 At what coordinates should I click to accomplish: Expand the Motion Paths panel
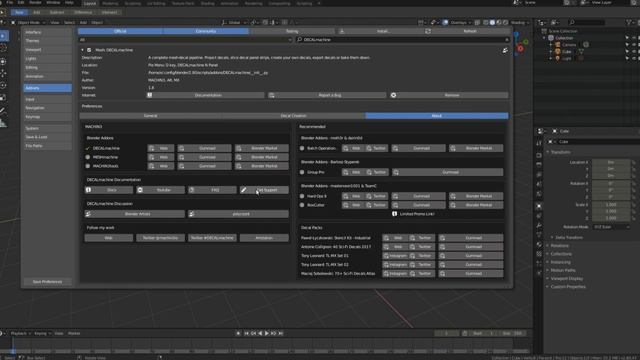[563, 270]
